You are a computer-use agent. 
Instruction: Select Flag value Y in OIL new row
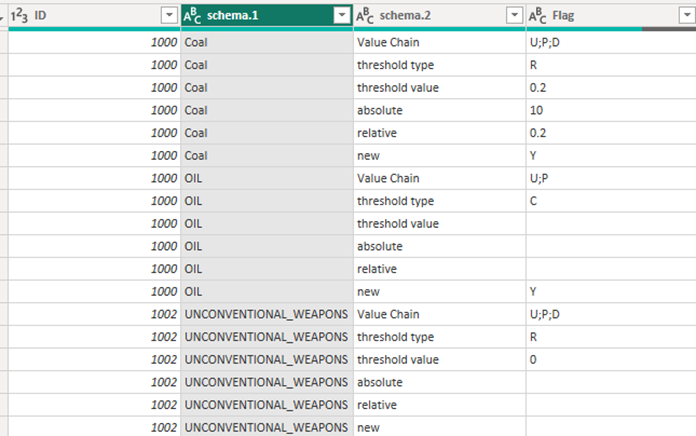(611, 292)
